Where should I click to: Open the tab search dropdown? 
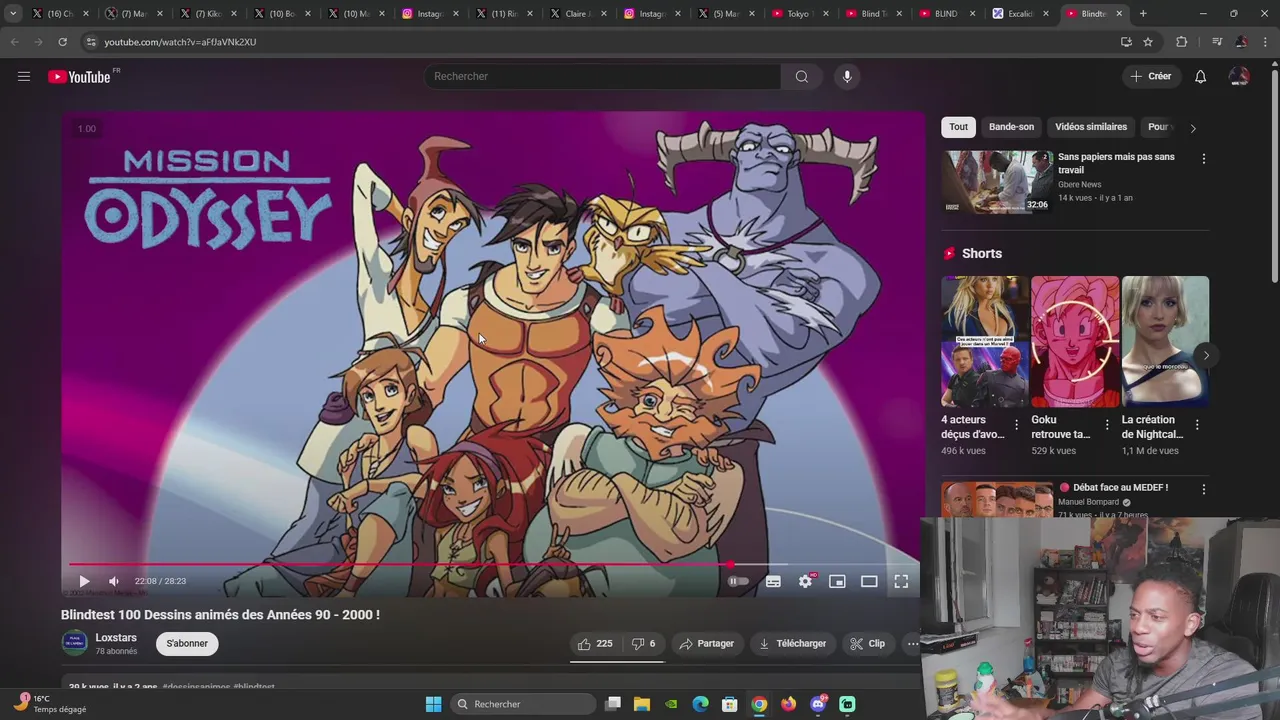click(12, 14)
